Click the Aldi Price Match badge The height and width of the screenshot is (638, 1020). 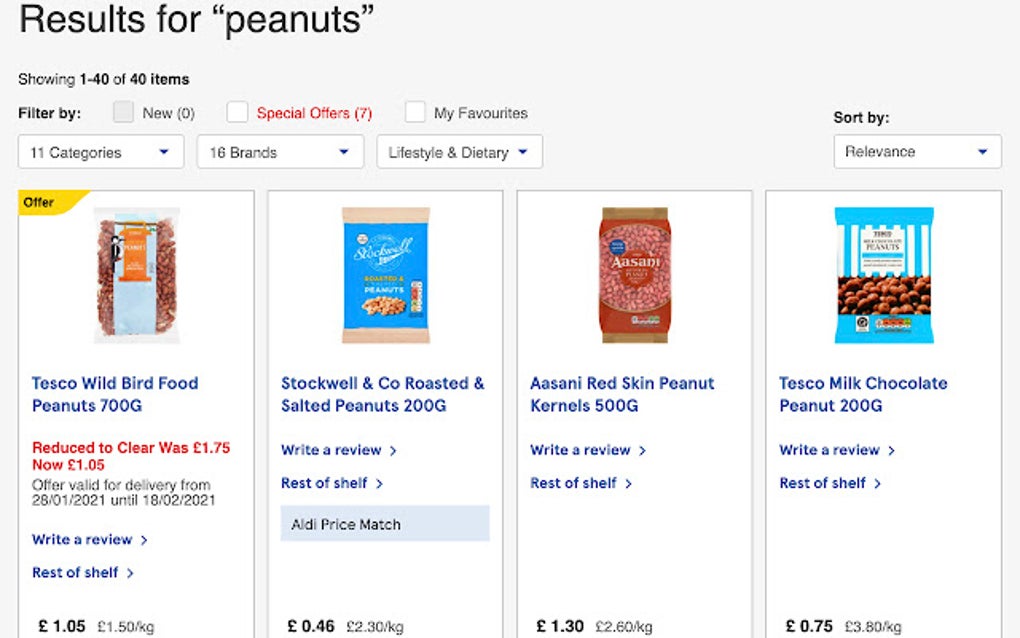click(384, 523)
